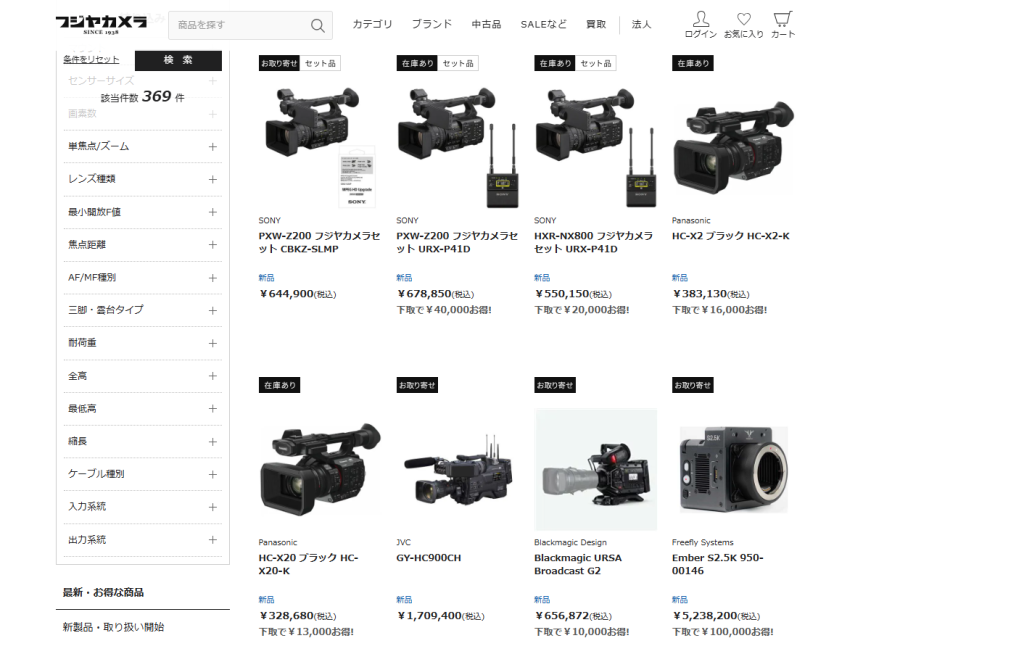Open the カテゴリ menu
Viewport: 1024px width, 646px height.
click(x=372, y=24)
